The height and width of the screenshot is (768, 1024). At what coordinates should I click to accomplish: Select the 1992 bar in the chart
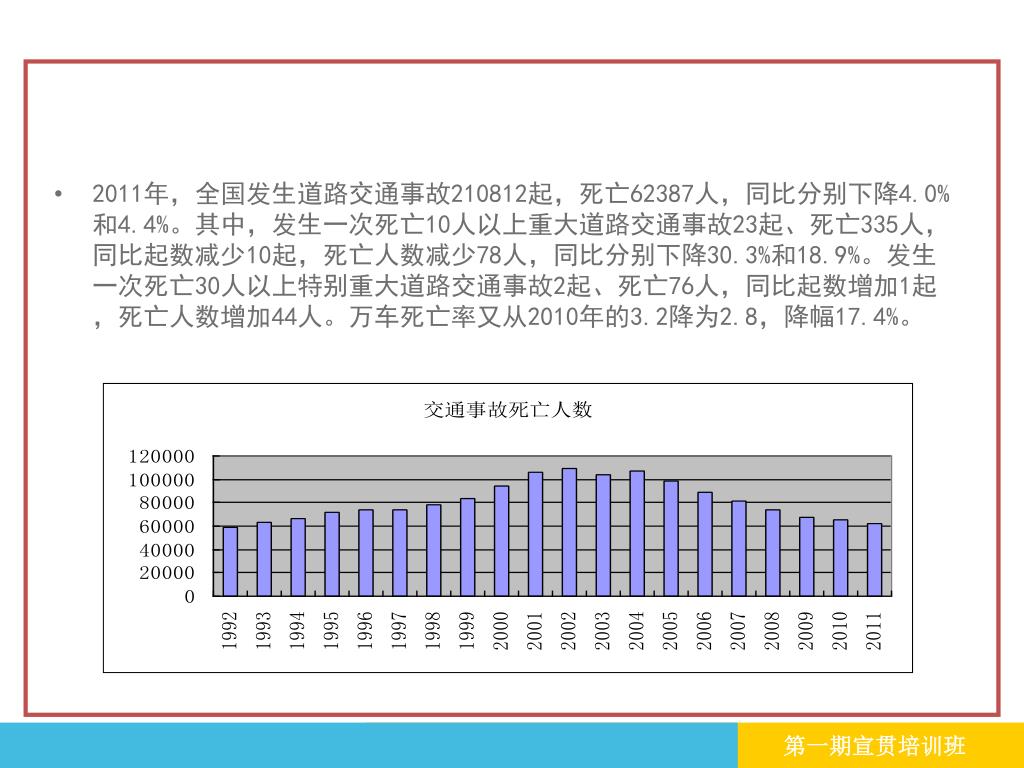[x=230, y=561]
